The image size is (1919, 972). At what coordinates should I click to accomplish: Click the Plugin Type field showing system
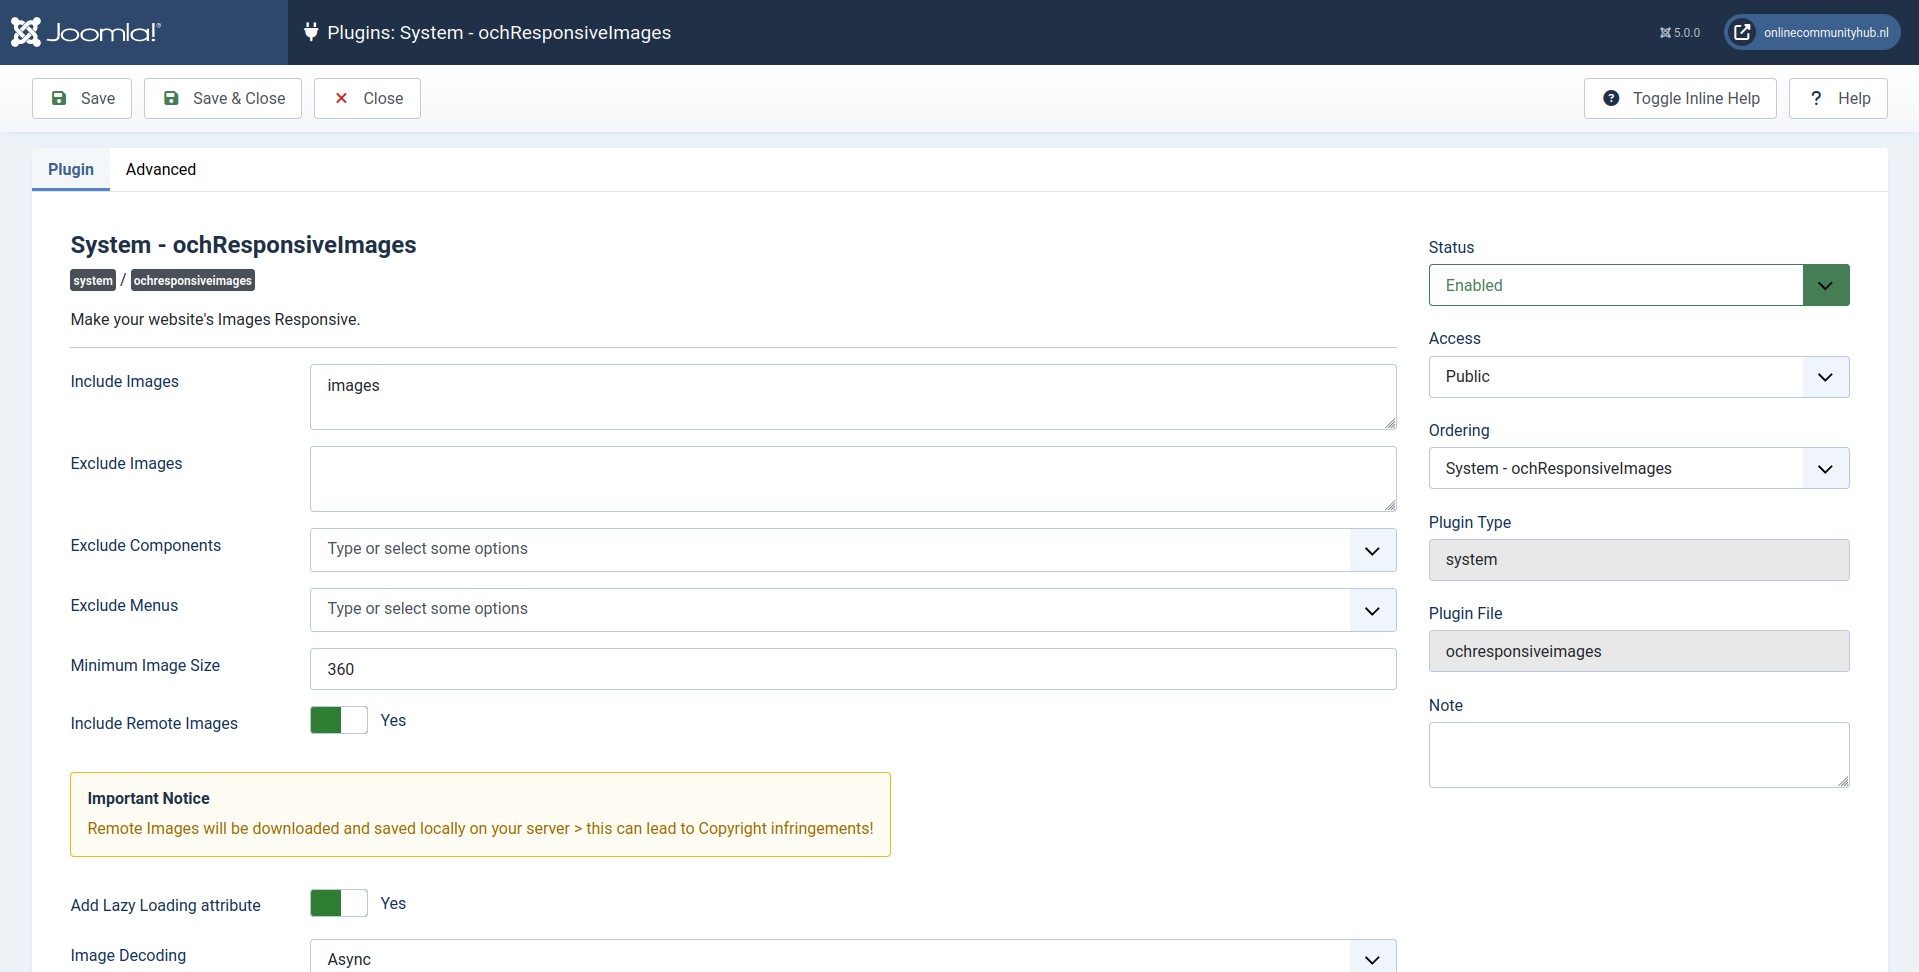1639,560
